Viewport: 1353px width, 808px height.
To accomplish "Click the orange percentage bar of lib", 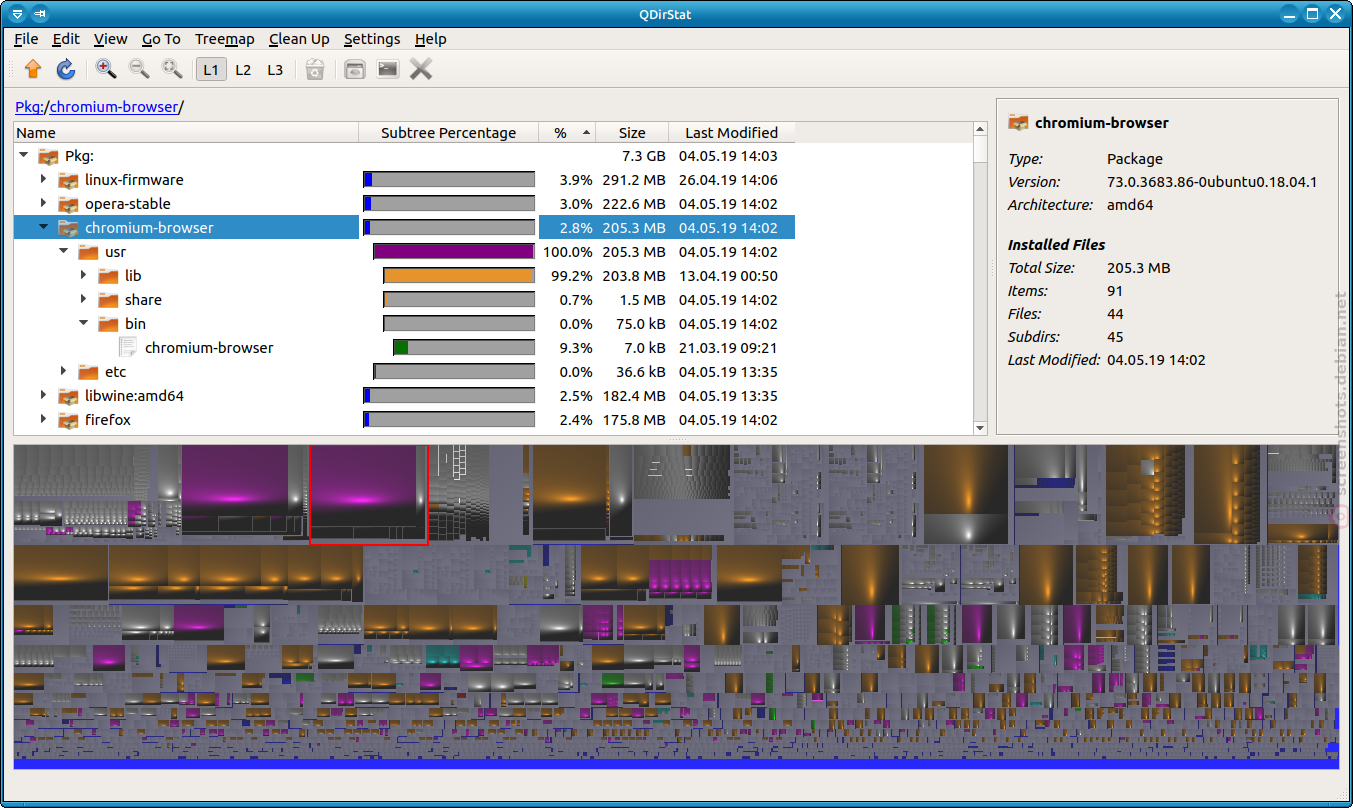I will [459, 276].
